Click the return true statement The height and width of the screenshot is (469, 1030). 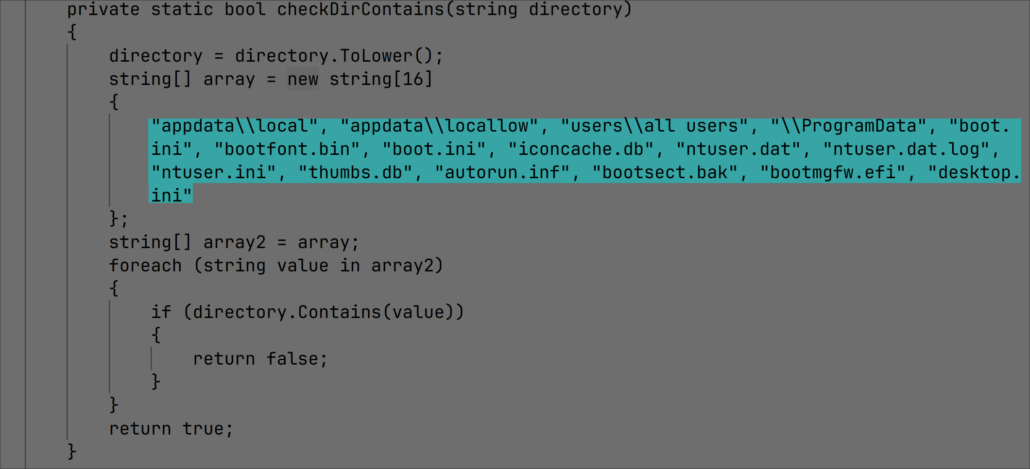coord(171,428)
